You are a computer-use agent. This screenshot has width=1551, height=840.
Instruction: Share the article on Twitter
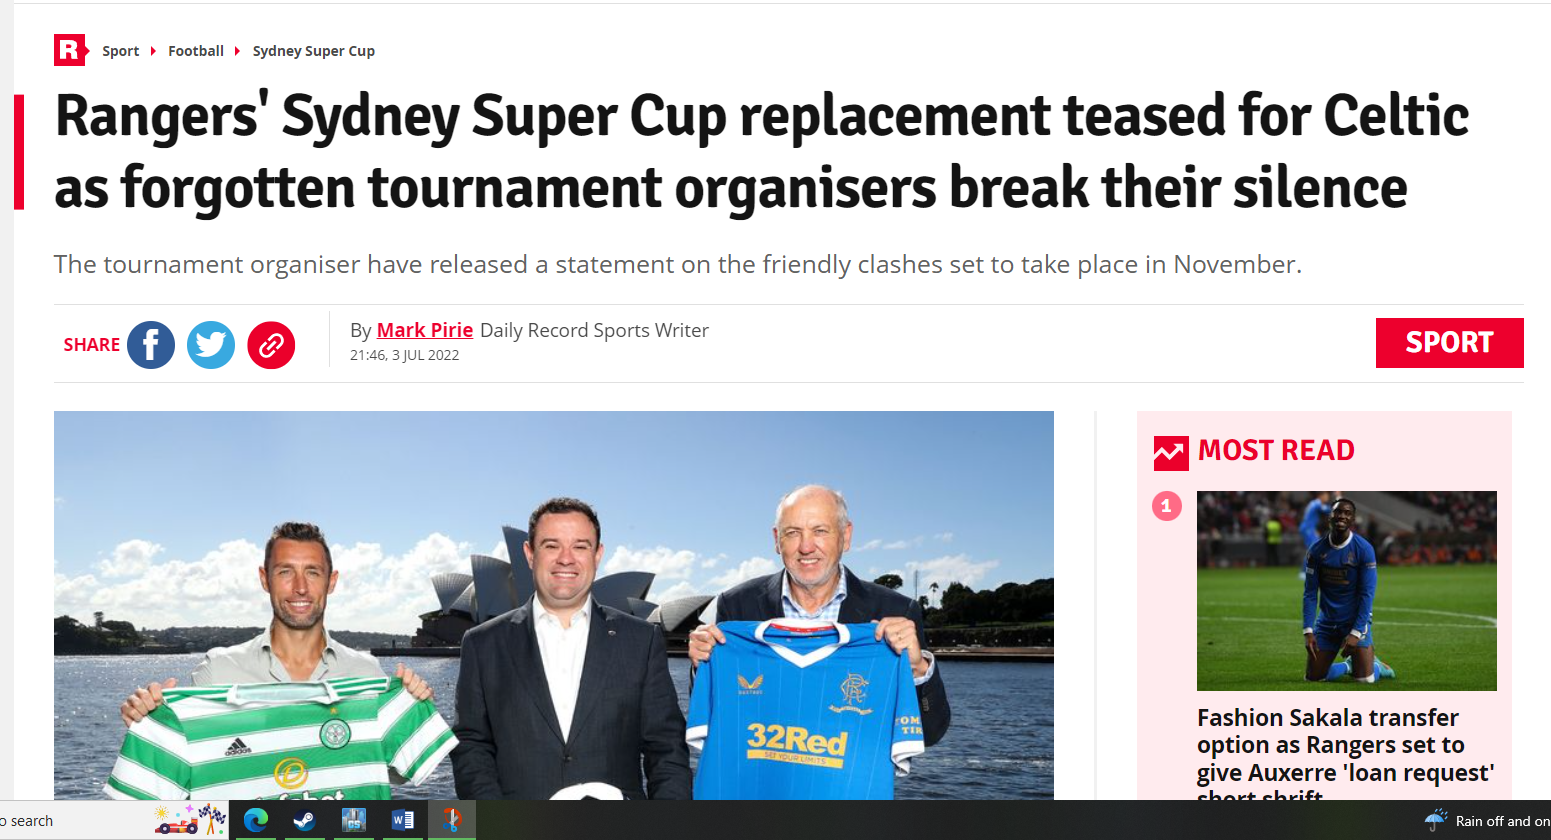coord(211,345)
